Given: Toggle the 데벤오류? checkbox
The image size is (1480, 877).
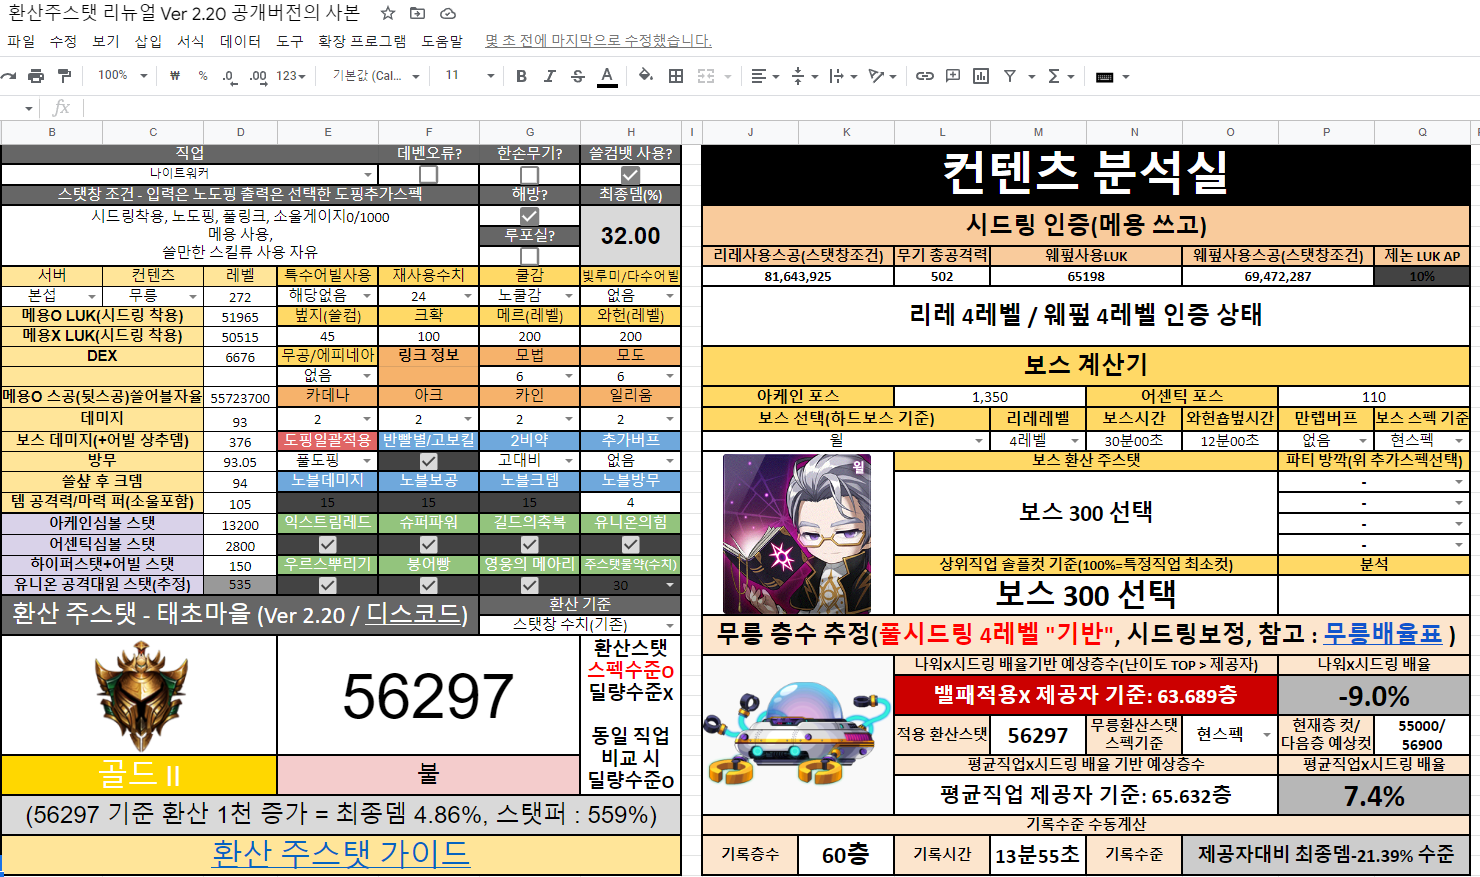Looking at the screenshot, I should pyautogui.click(x=428, y=174).
